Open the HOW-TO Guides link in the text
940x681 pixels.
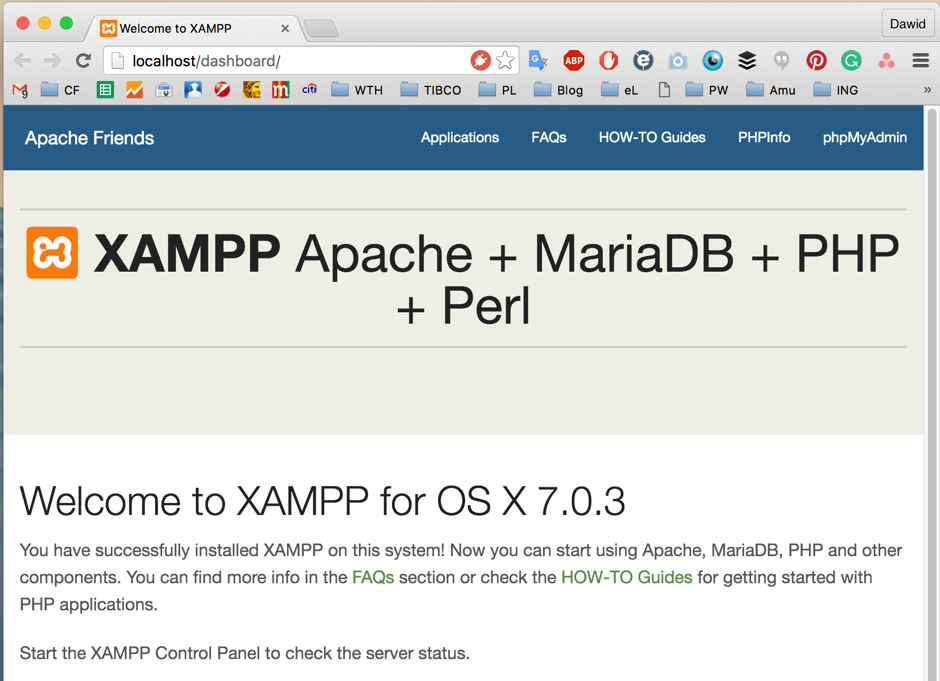pos(626,577)
